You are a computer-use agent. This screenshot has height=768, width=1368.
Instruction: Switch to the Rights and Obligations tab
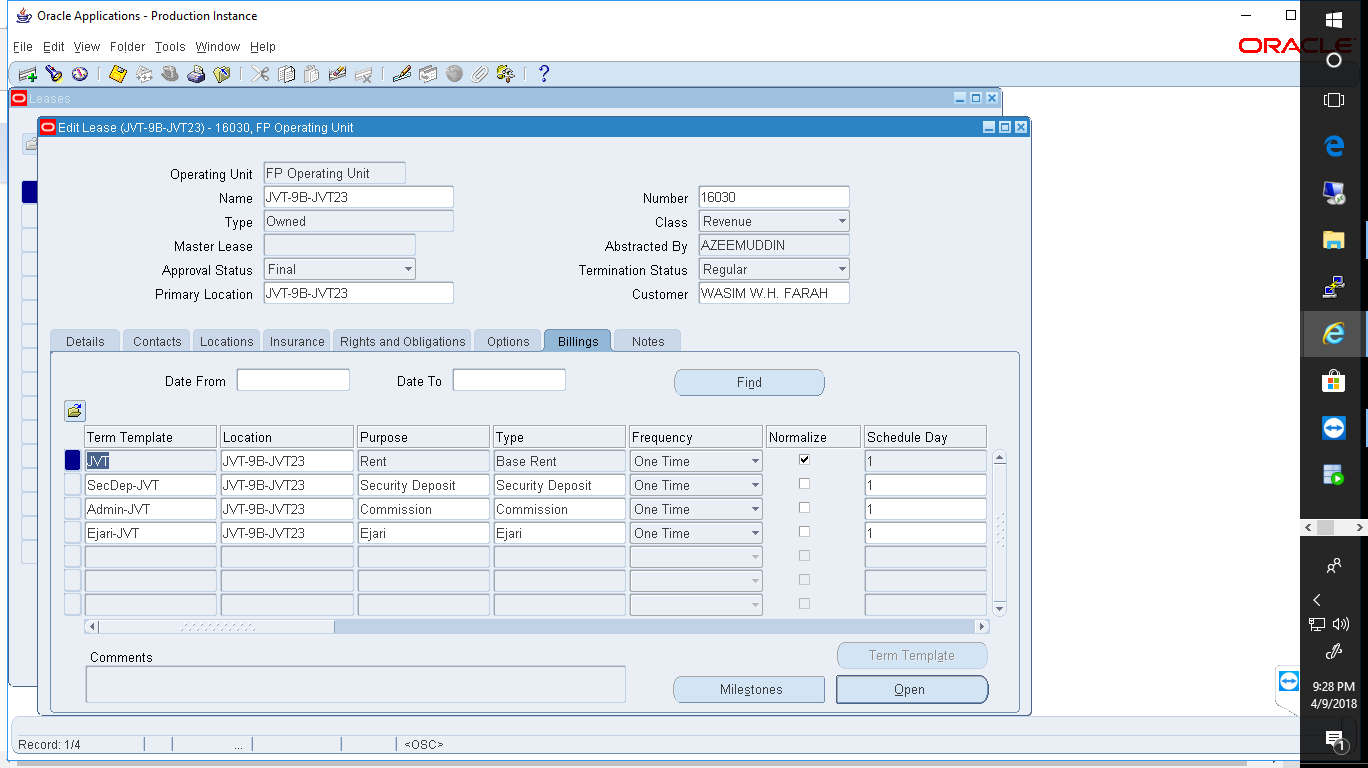pos(402,341)
